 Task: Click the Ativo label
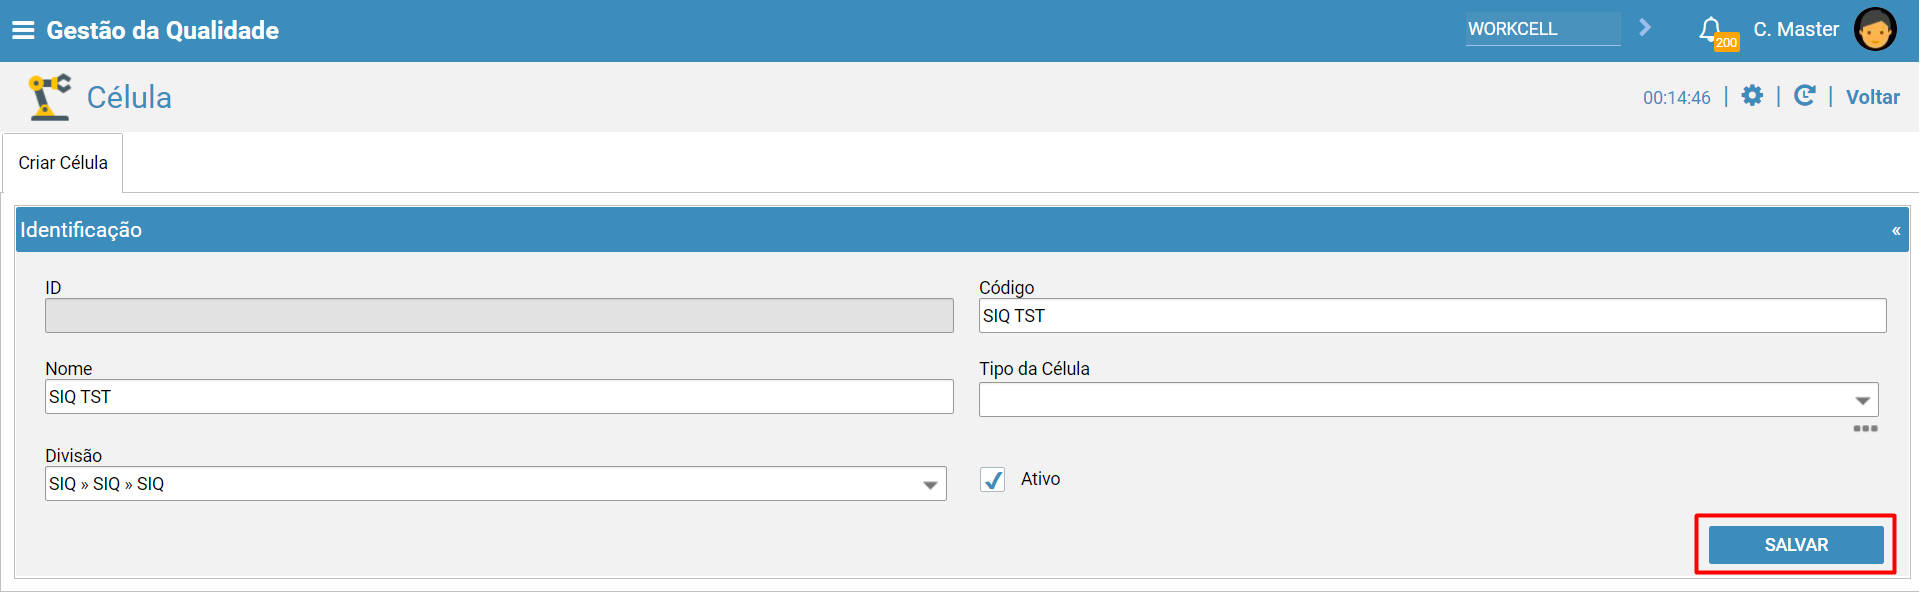coord(1040,479)
